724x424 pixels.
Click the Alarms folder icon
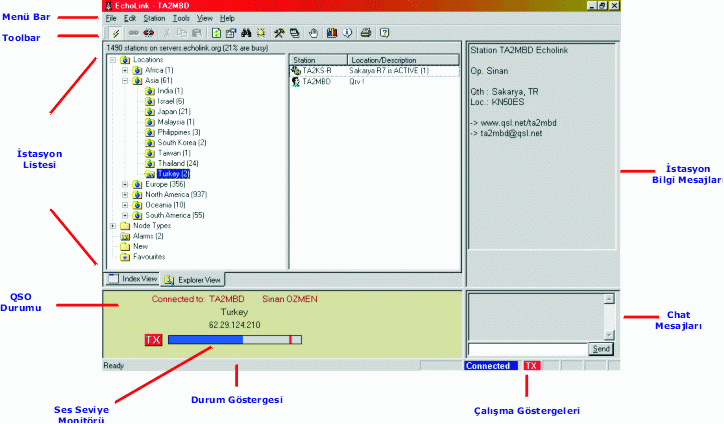click(x=125, y=236)
